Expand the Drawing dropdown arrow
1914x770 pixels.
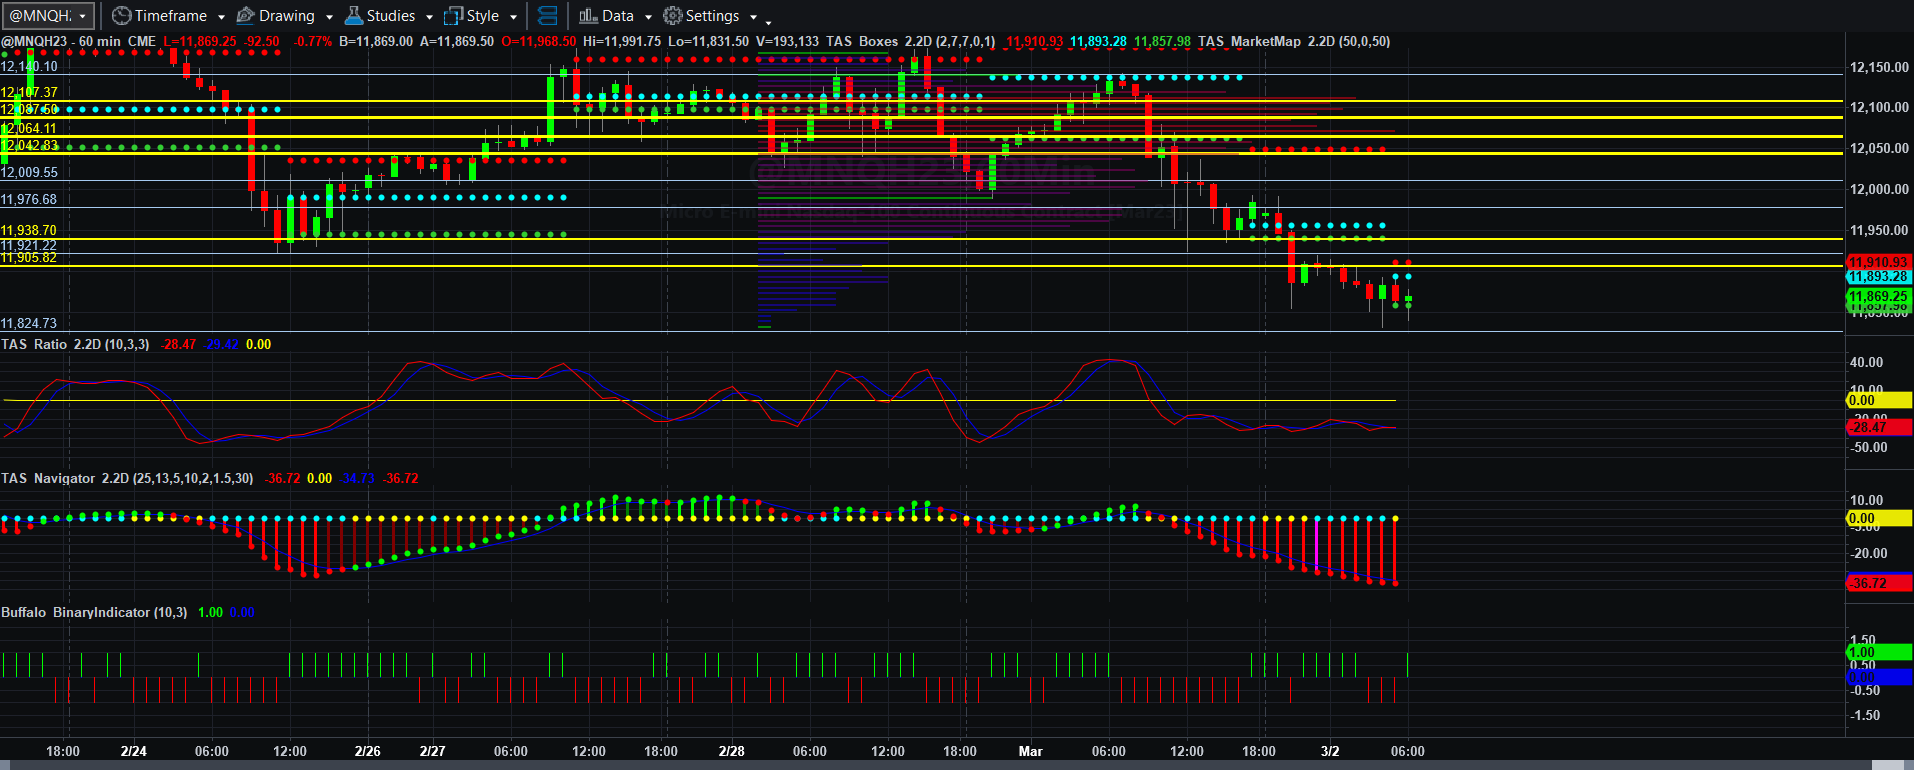point(327,17)
